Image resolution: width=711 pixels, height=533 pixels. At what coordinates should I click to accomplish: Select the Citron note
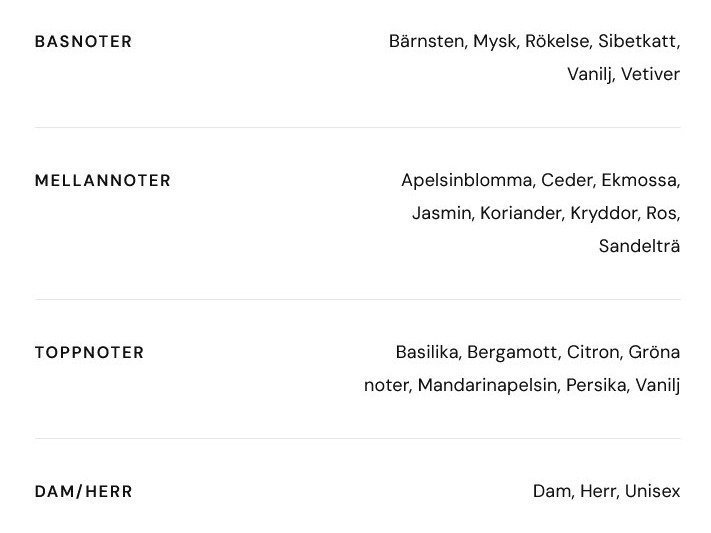[593, 353]
